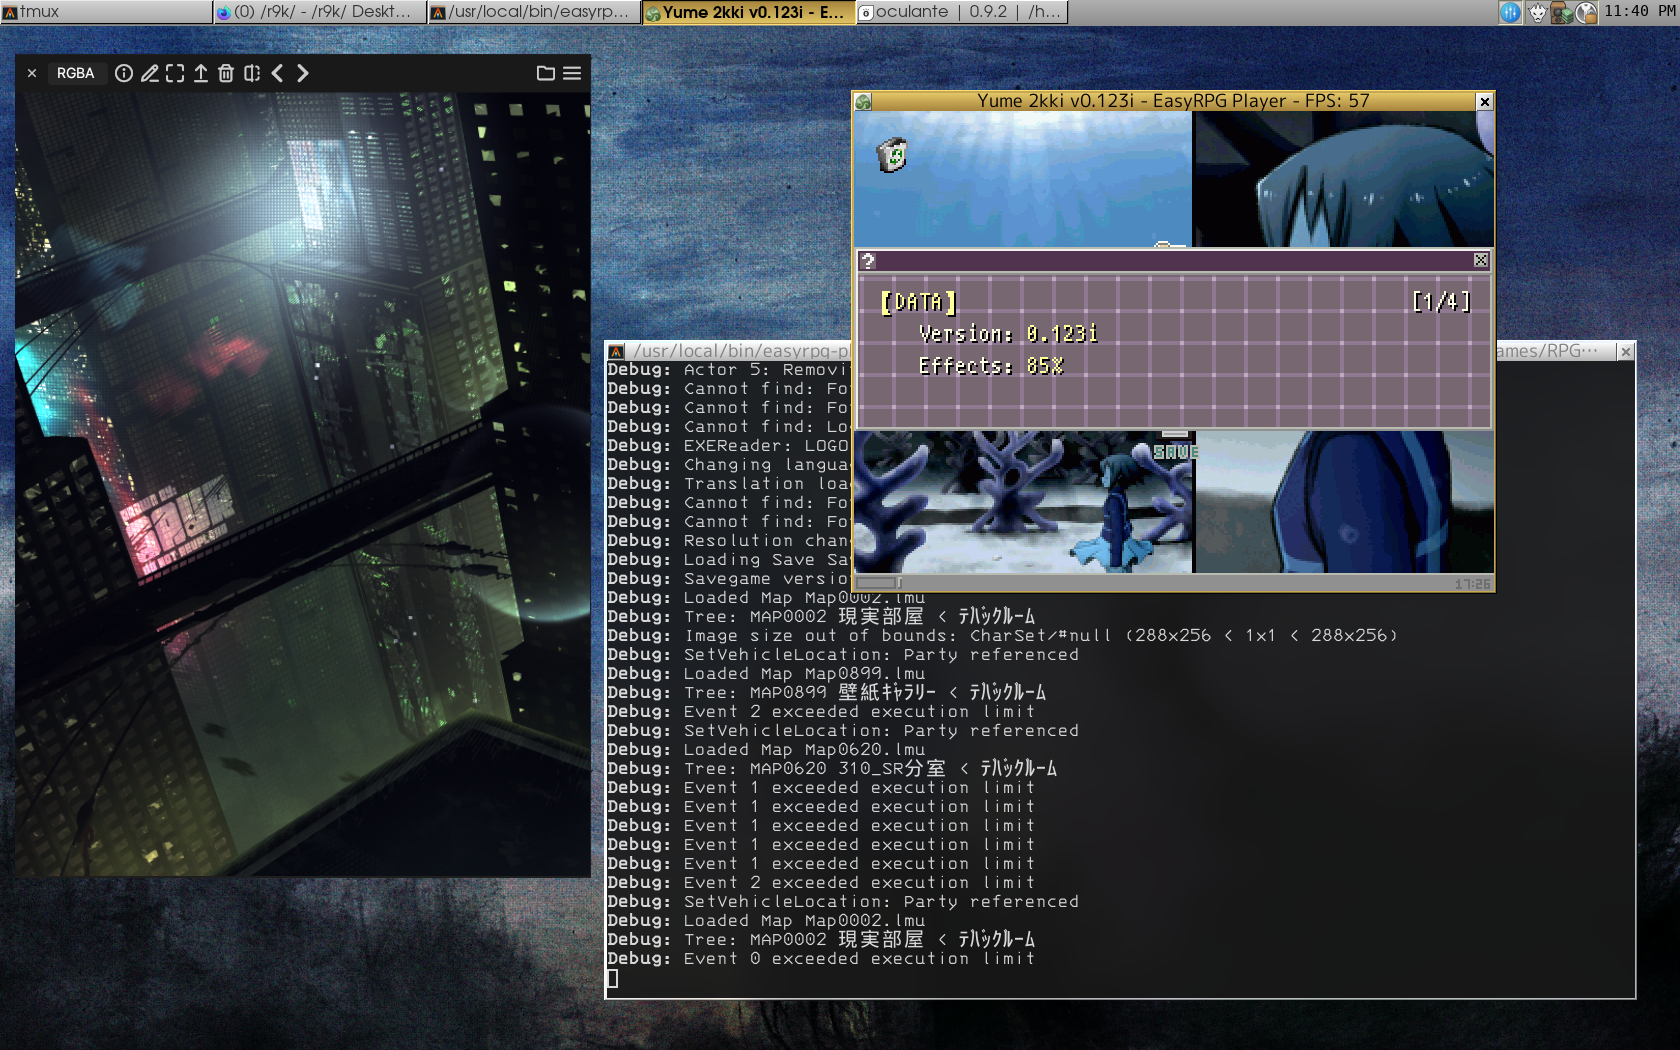Switch to the /usr/local/bin/easyrp taskbar entry
1680x1050 pixels.
534,12
